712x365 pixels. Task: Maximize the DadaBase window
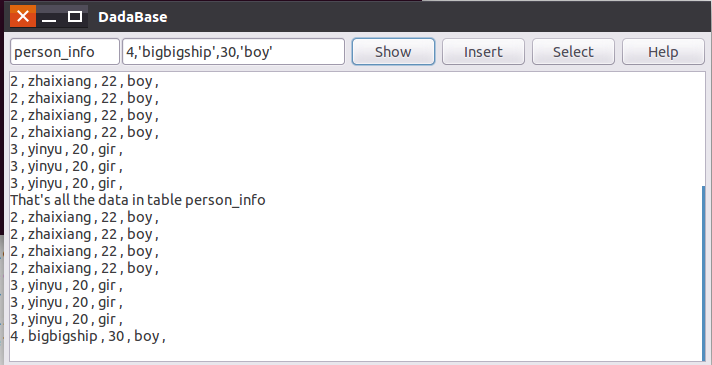(74, 17)
